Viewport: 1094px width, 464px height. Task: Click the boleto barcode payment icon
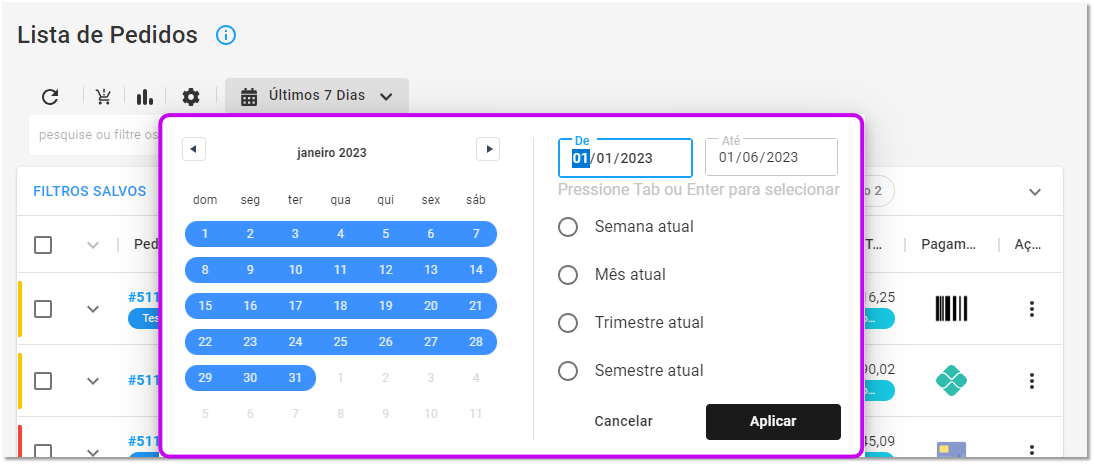click(952, 308)
